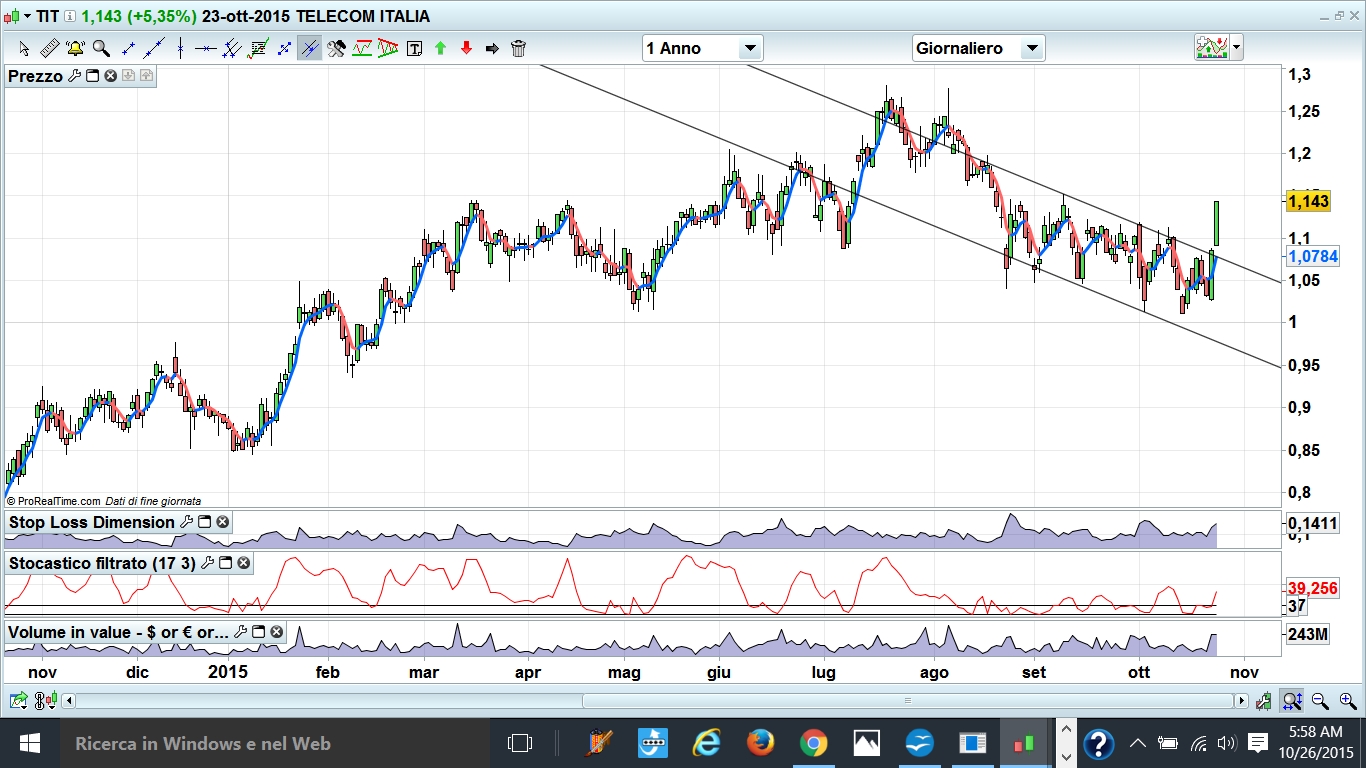Open Firefox from the taskbar
1366x768 pixels.
760,743
